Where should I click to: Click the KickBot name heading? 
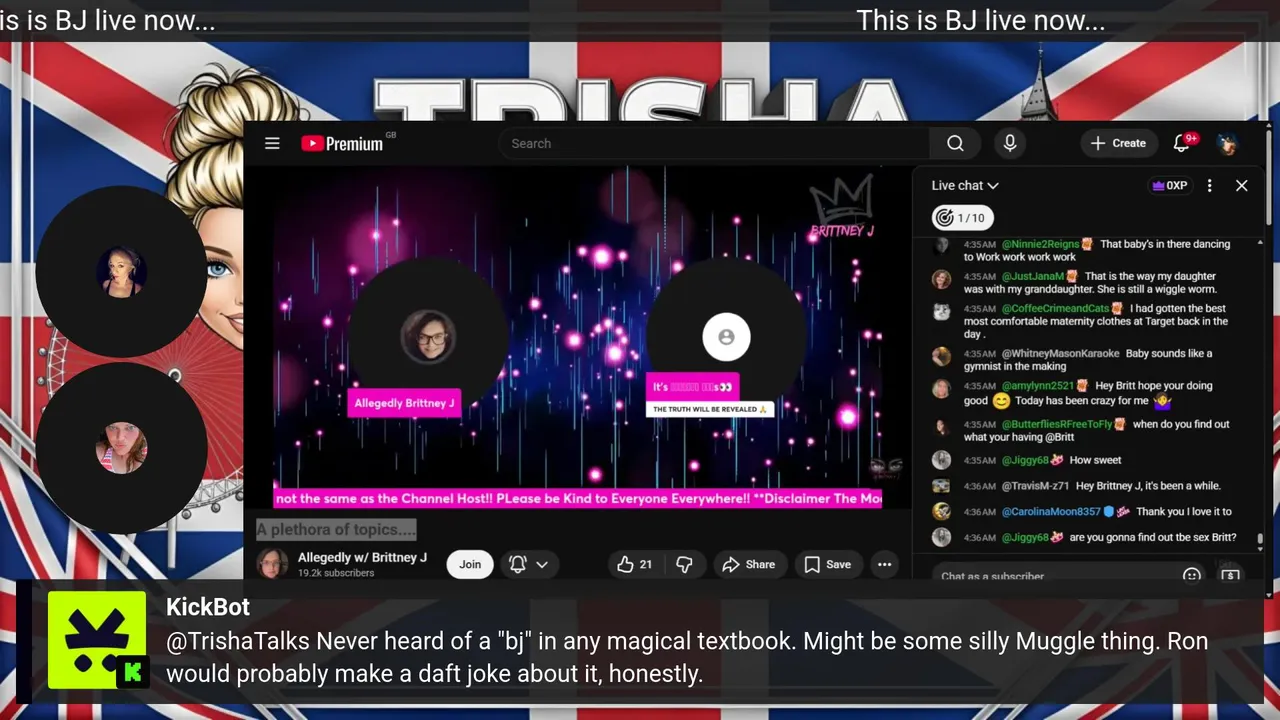point(208,607)
